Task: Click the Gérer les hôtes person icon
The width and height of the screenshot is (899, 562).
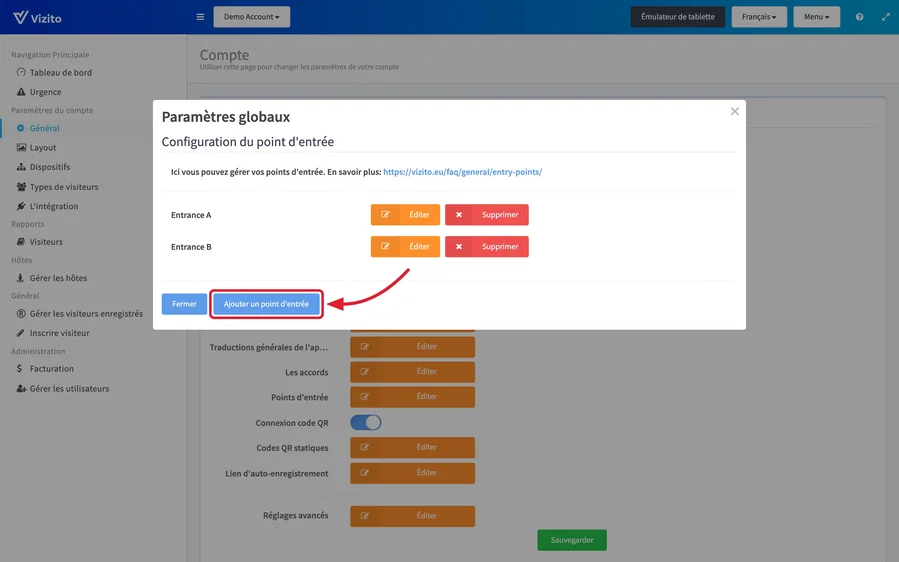Action: (21, 278)
